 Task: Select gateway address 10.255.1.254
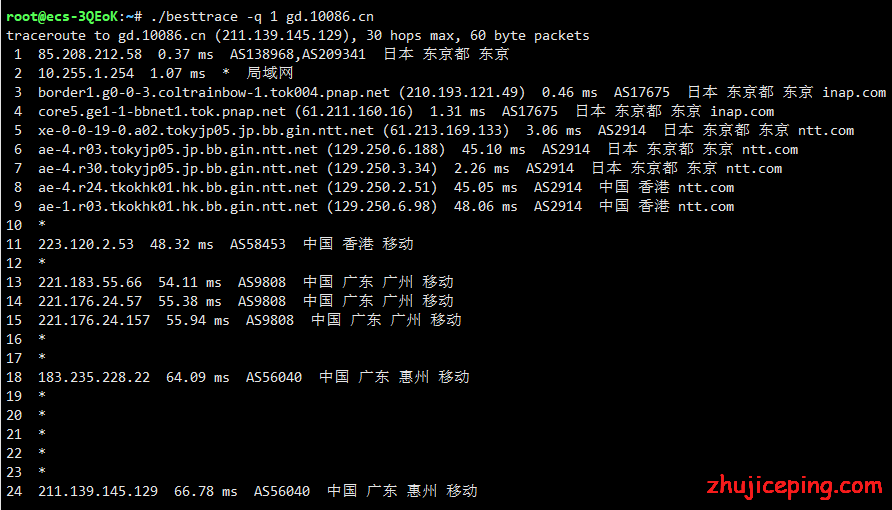click(86, 73)
